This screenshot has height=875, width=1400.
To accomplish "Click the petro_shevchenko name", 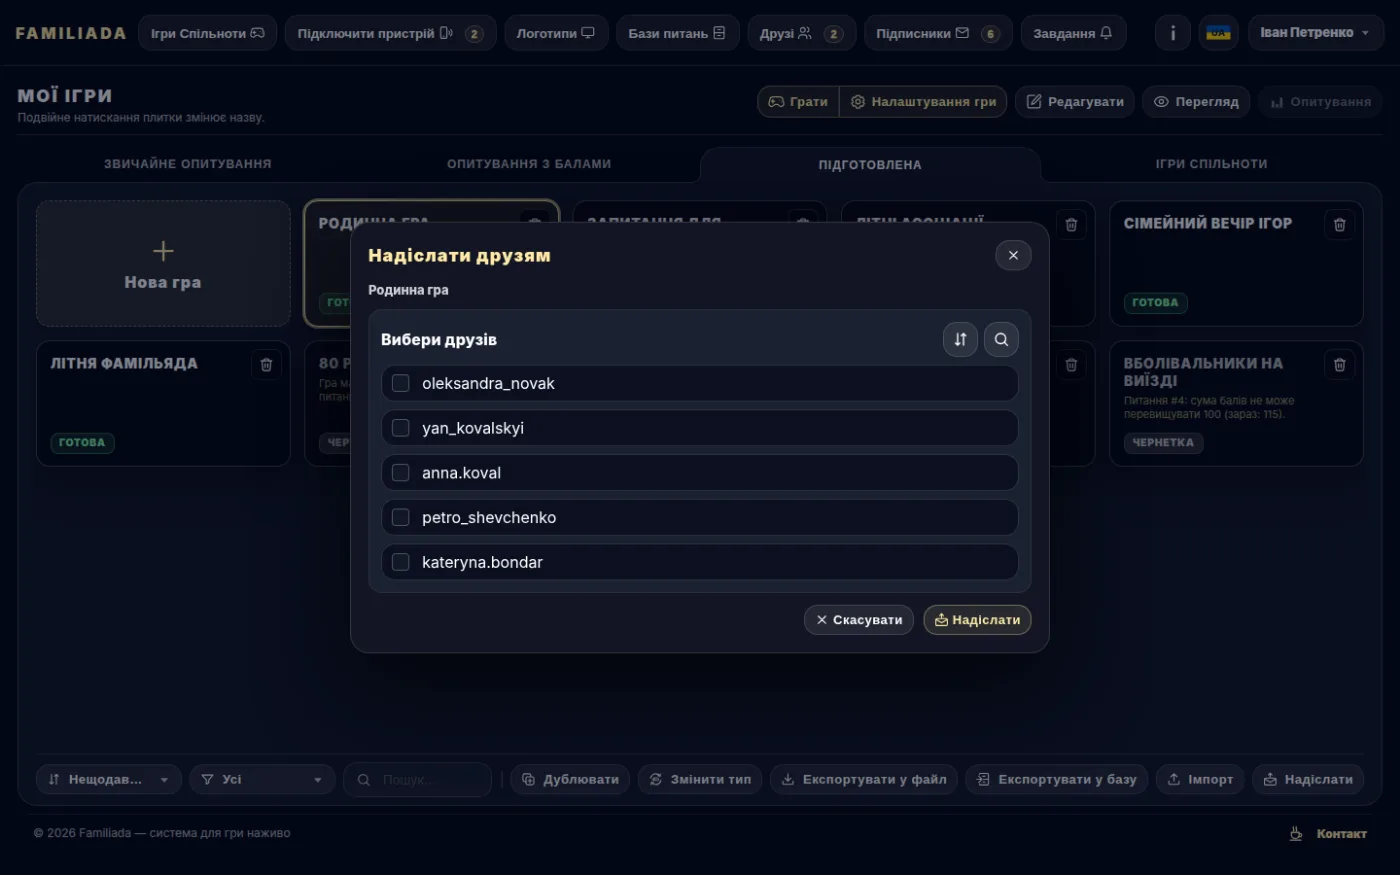I will coord(489,518).
